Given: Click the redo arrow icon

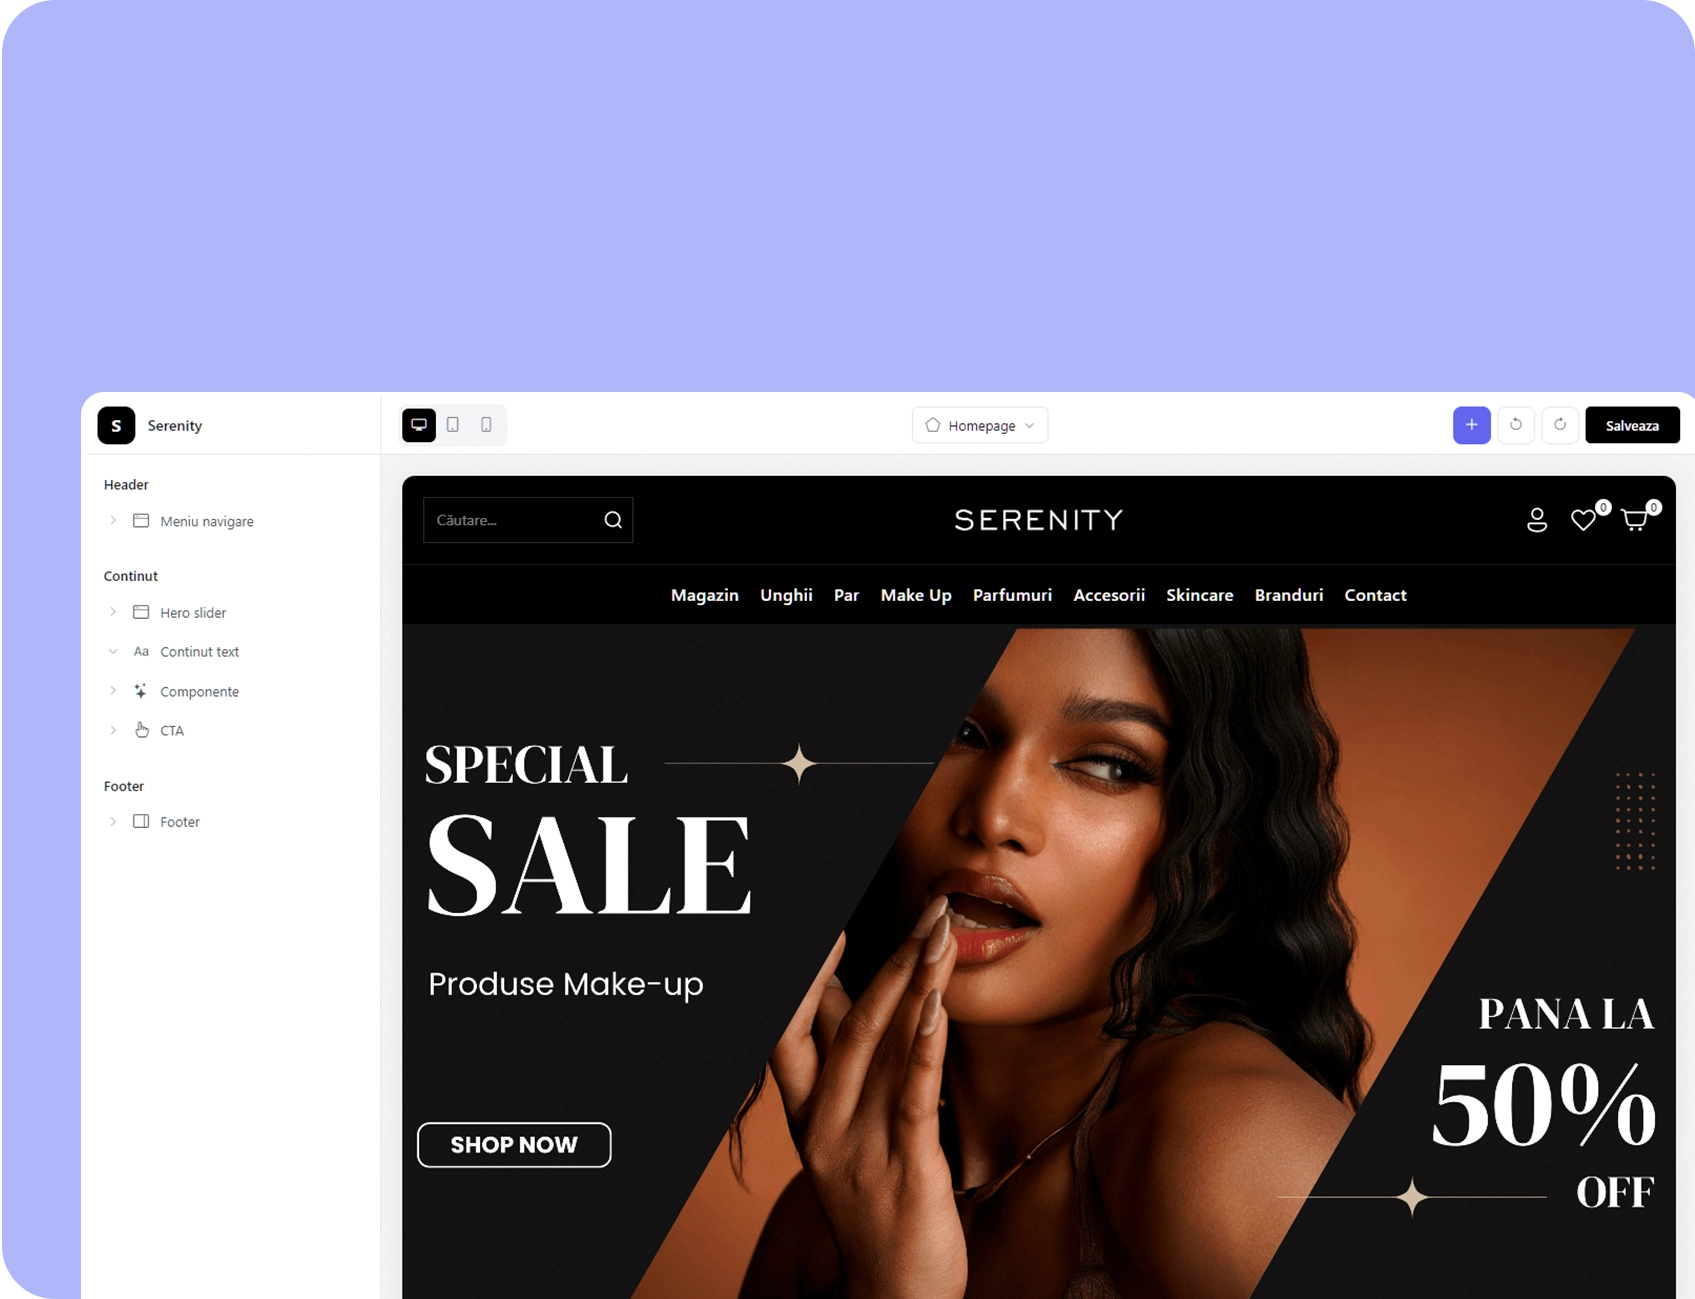Looking at the screenshot, I should click(1560, 425).
